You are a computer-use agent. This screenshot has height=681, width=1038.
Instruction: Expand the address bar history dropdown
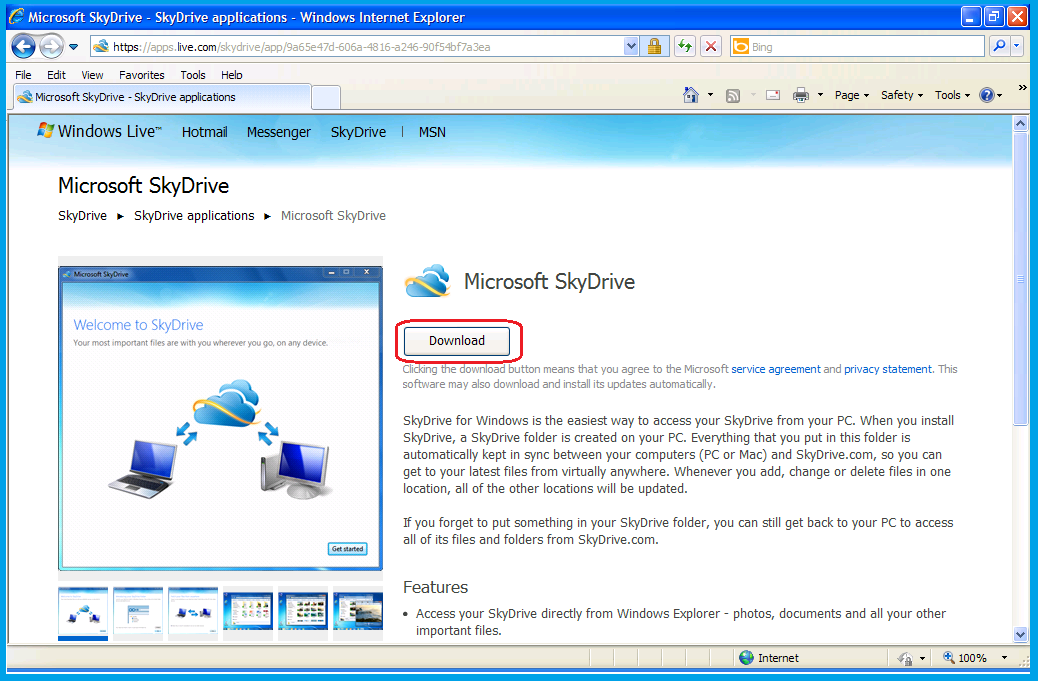tap(632, 46)
